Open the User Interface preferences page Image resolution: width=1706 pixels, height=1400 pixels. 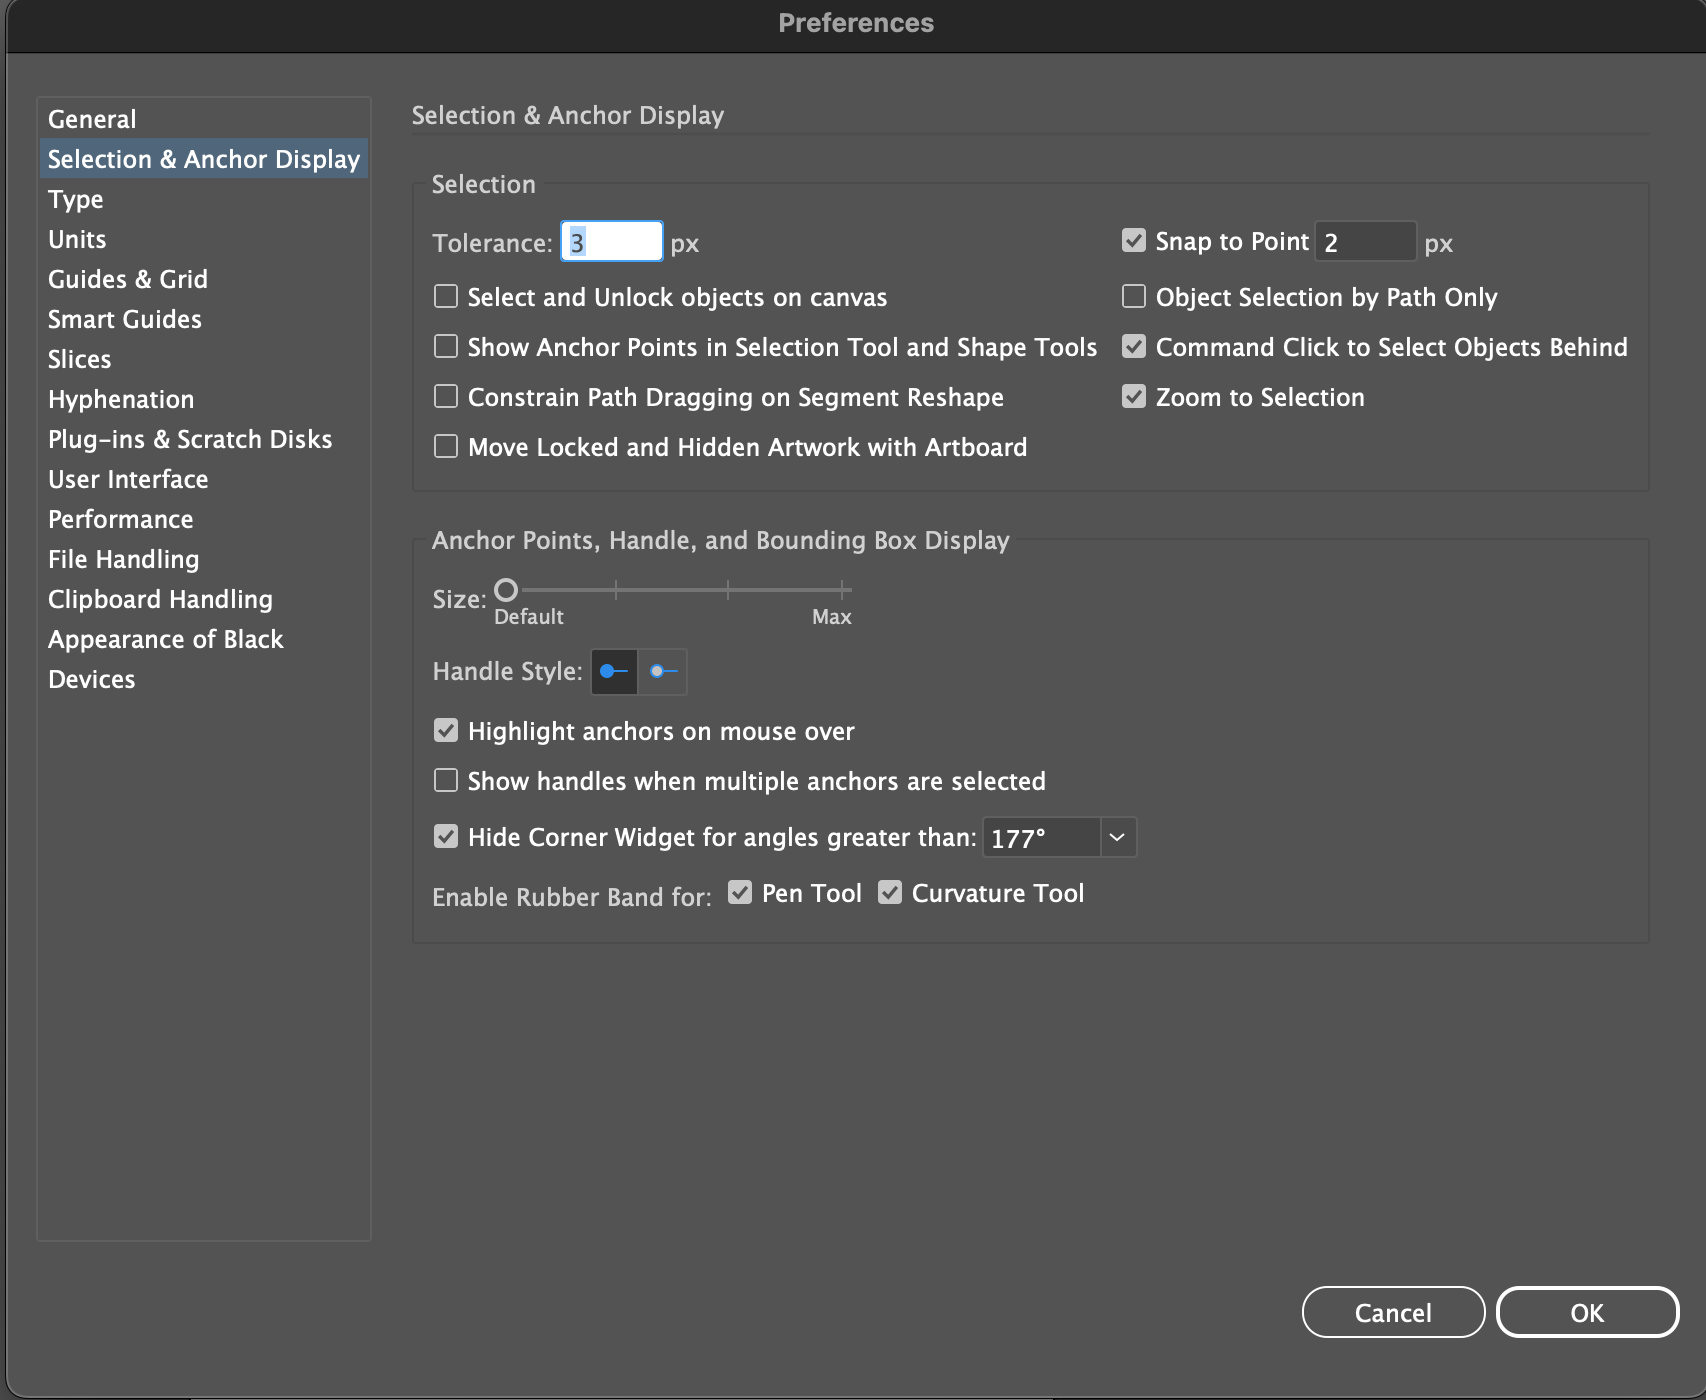[127, 479]
